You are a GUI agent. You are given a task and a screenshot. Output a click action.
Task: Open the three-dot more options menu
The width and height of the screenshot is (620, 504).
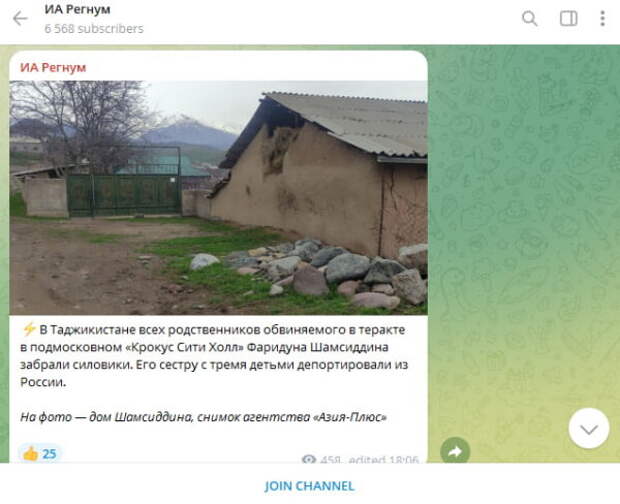(x=602, y=18)
